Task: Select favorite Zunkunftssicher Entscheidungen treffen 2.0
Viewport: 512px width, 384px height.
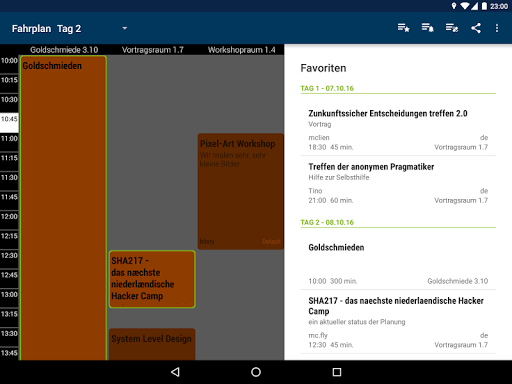Action: 398,130
